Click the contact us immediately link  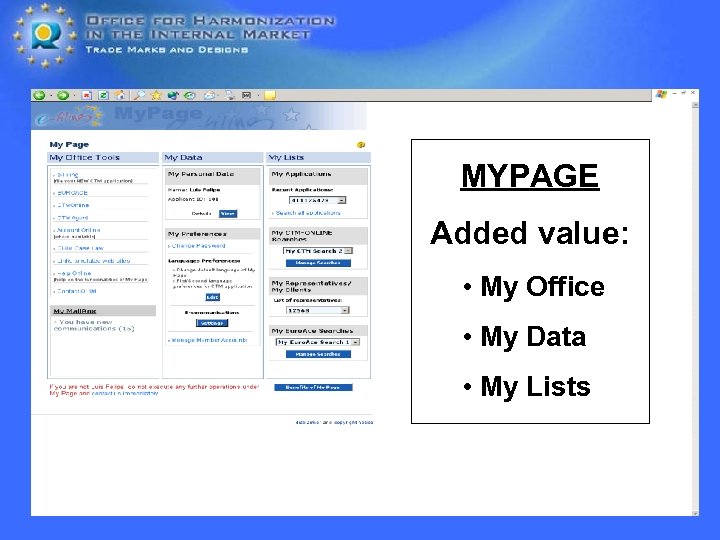[125, 394]
